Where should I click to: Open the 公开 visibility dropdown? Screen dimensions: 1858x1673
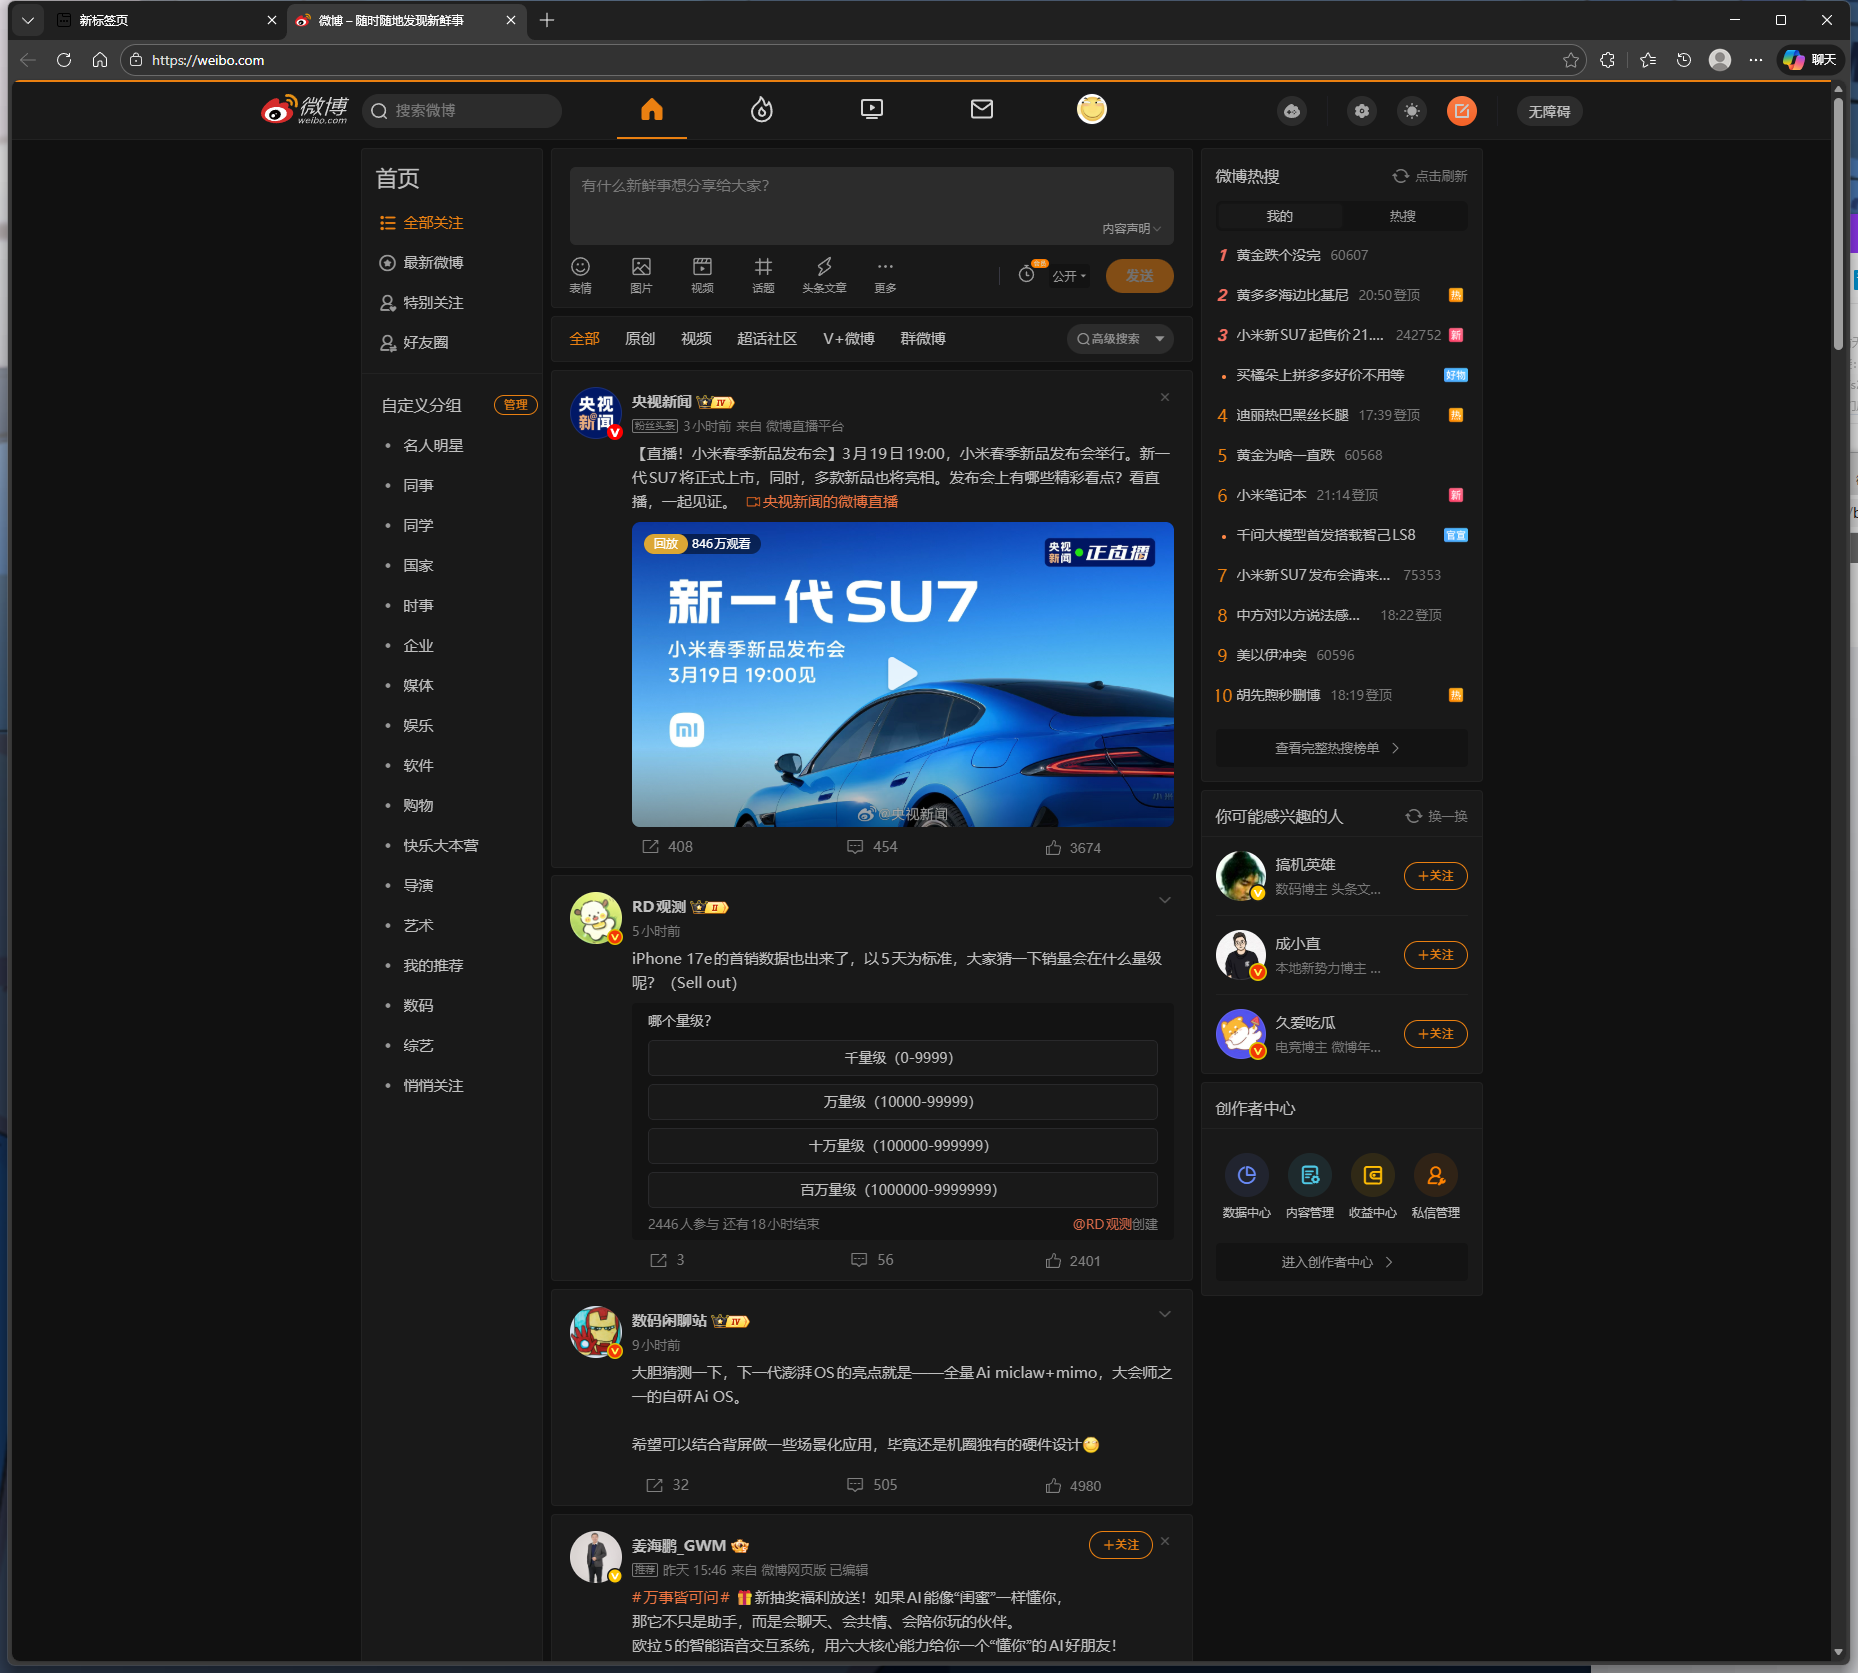click(x=1069, y=276)
